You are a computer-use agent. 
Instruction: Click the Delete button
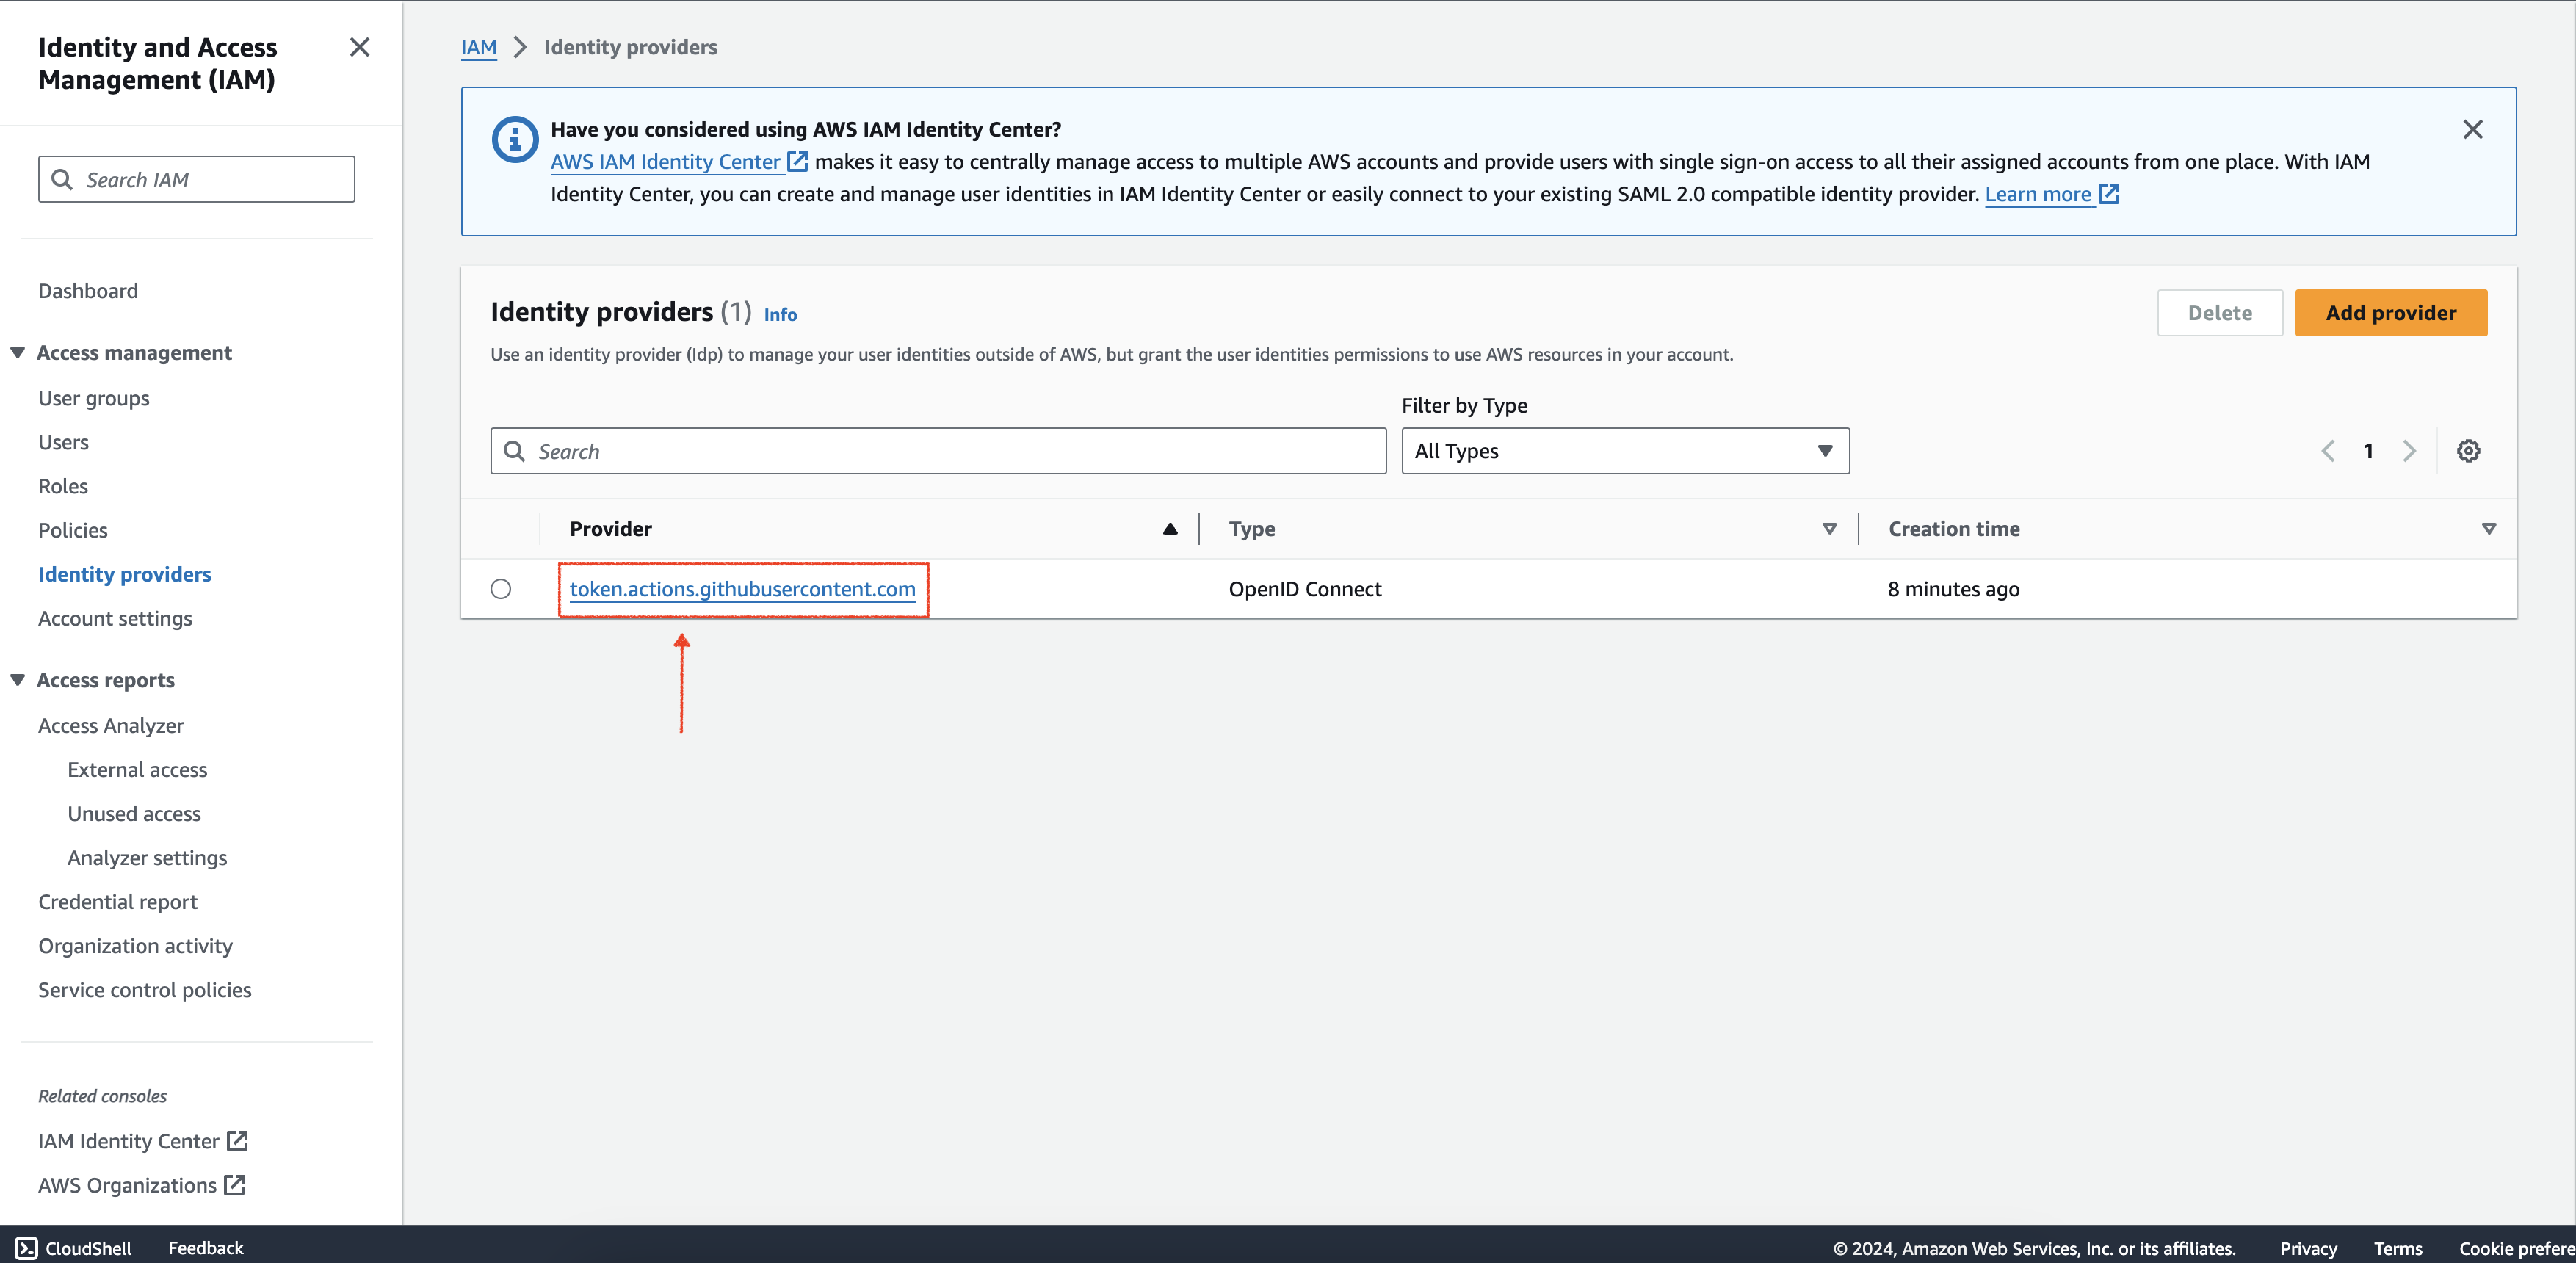[x=2219, y=313]
